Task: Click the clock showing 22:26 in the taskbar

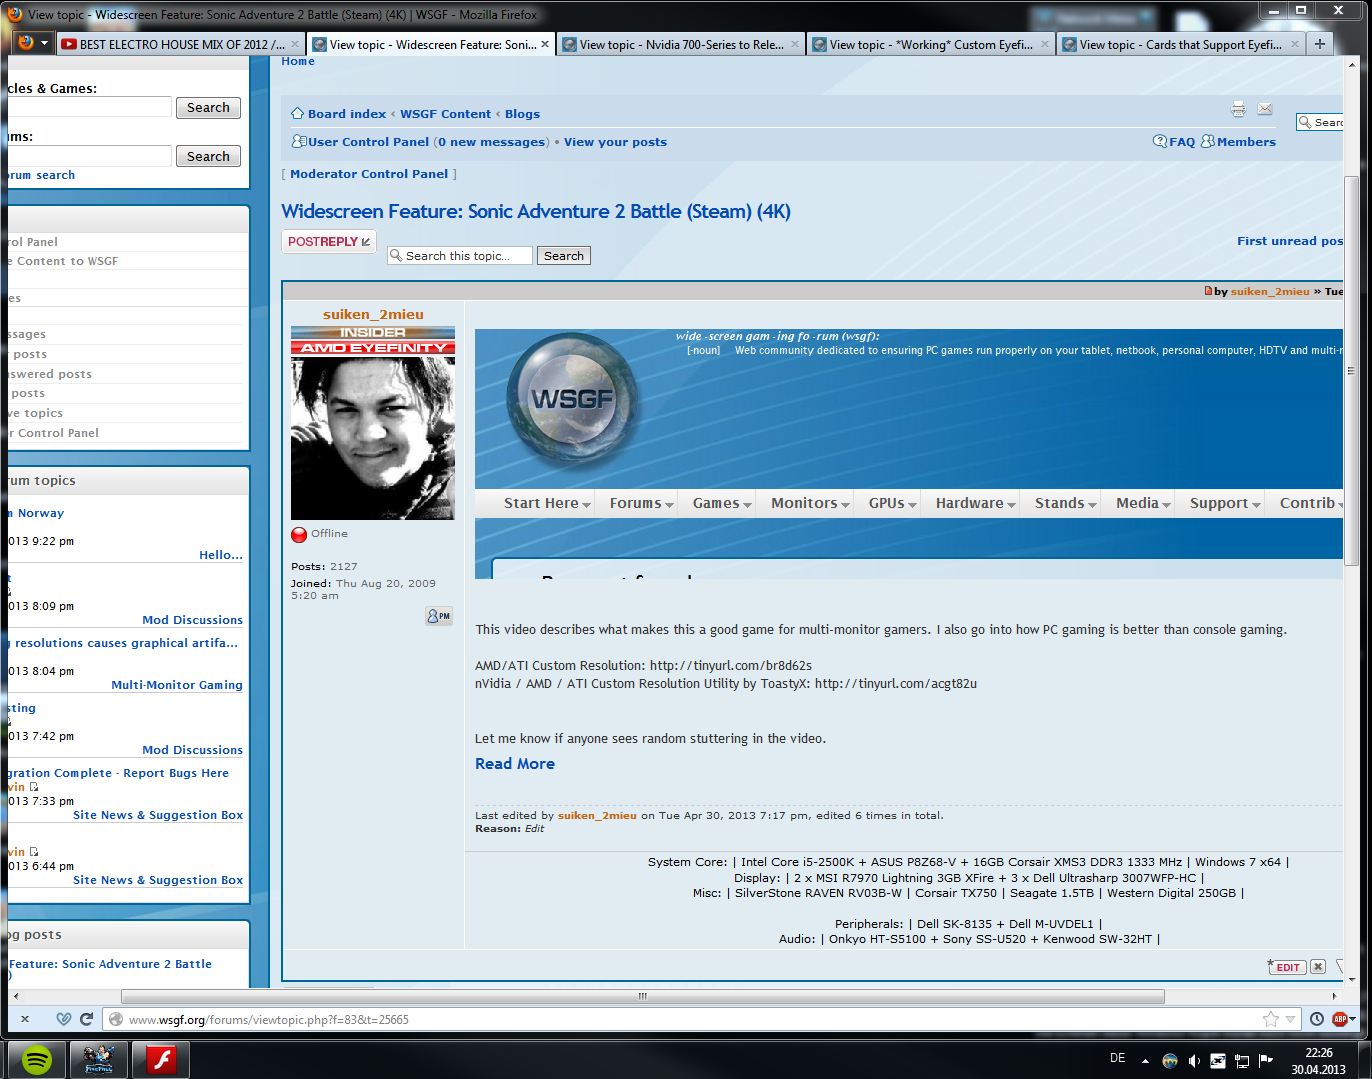Action: [x=1319, y=1060]
